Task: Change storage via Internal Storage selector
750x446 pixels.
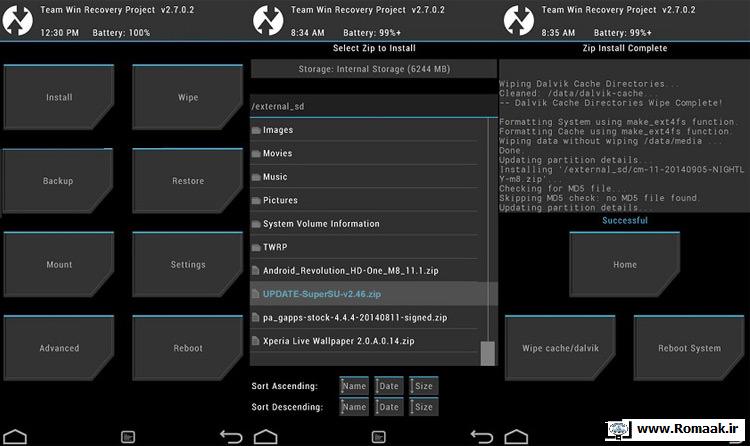Action: pyautogui.click(x=374, y=69)
